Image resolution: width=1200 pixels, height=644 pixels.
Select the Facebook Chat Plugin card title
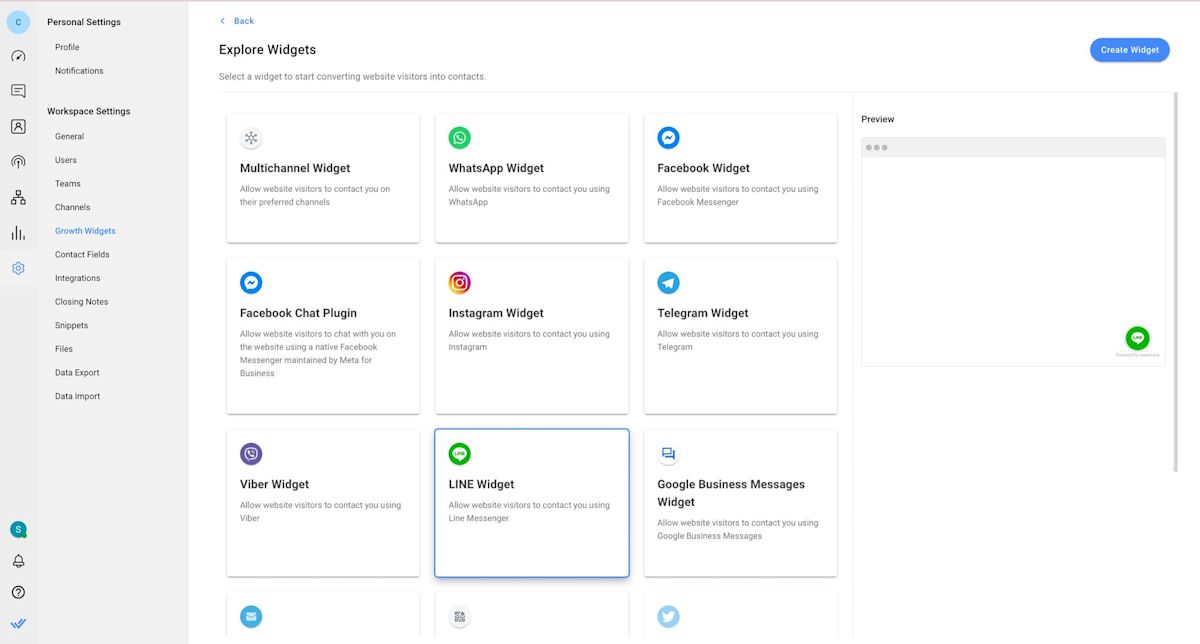(298, 313)
